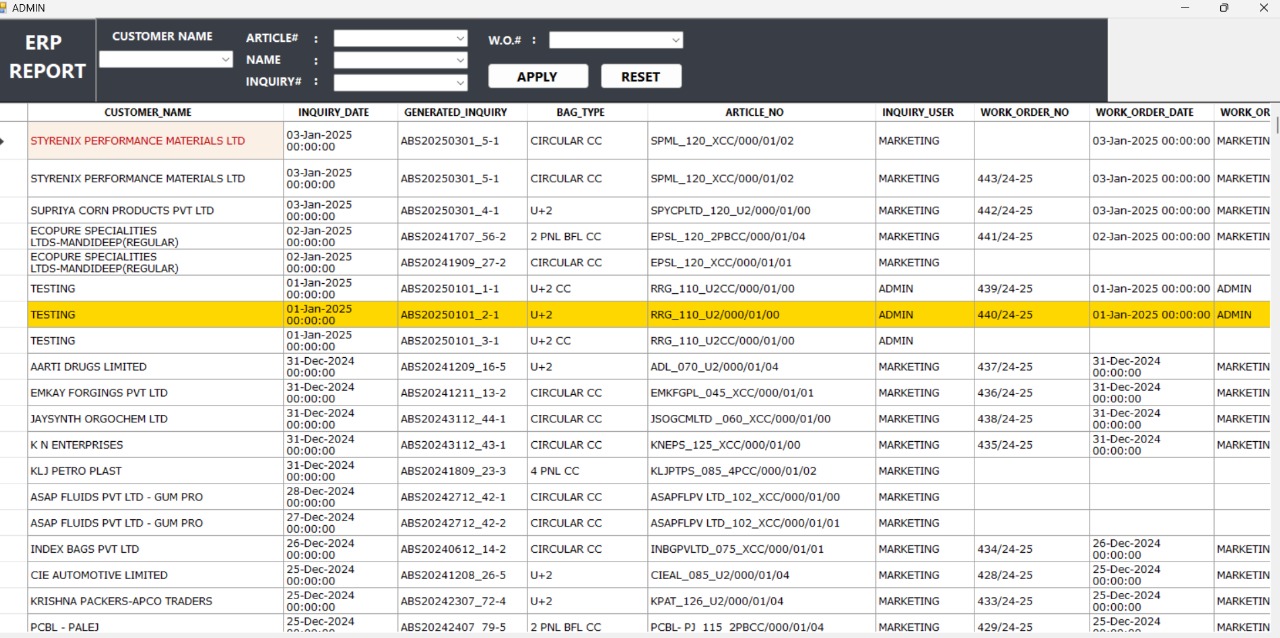Click article RRG_110_U2/000/01/00 in highlighted row
This screenshot has width=1280, height=638.
[x=761, y=315]
